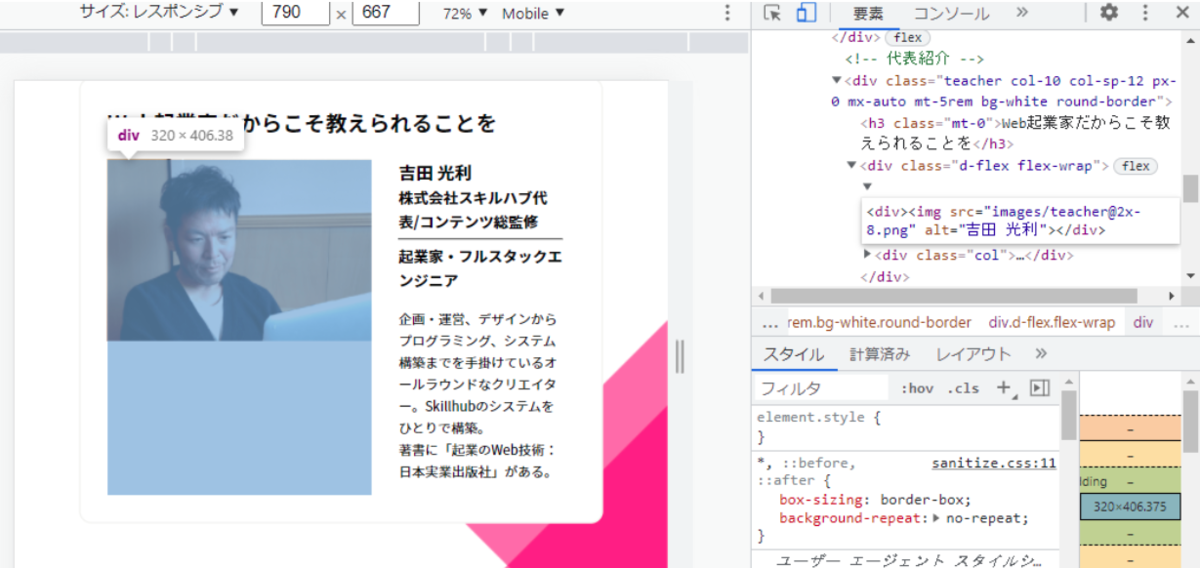Click the new style rule plus icon

point(1004,388)
